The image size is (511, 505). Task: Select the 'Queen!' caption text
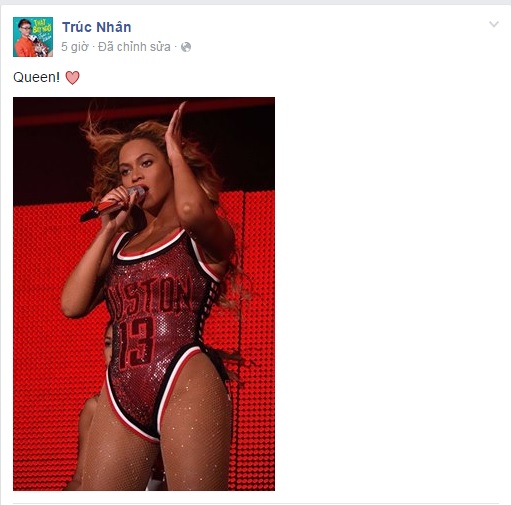tap(36, 77)
